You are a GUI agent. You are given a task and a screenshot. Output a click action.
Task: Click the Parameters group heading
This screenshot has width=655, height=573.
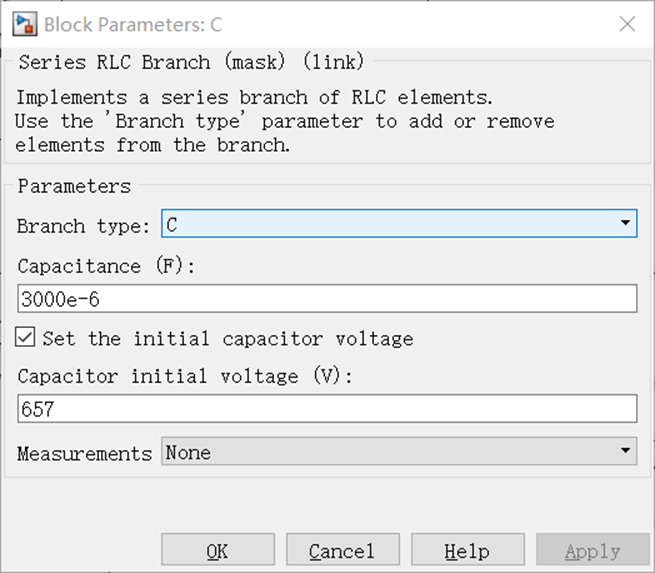tap(74, 186)
